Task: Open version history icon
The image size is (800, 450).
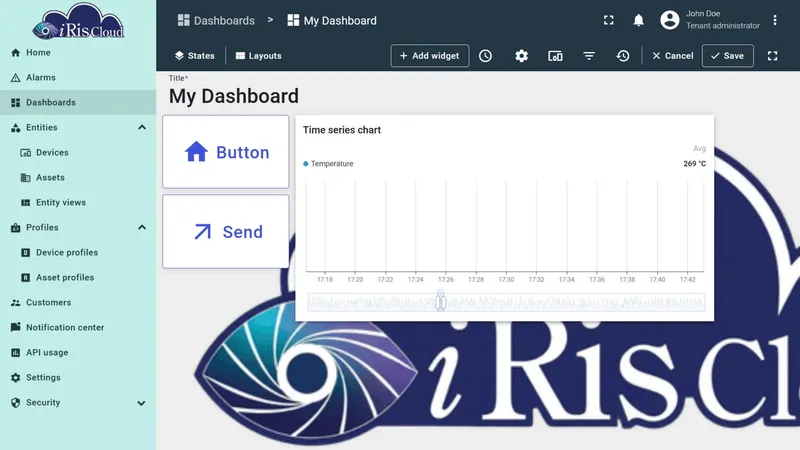Action: (x=622, y=56)
